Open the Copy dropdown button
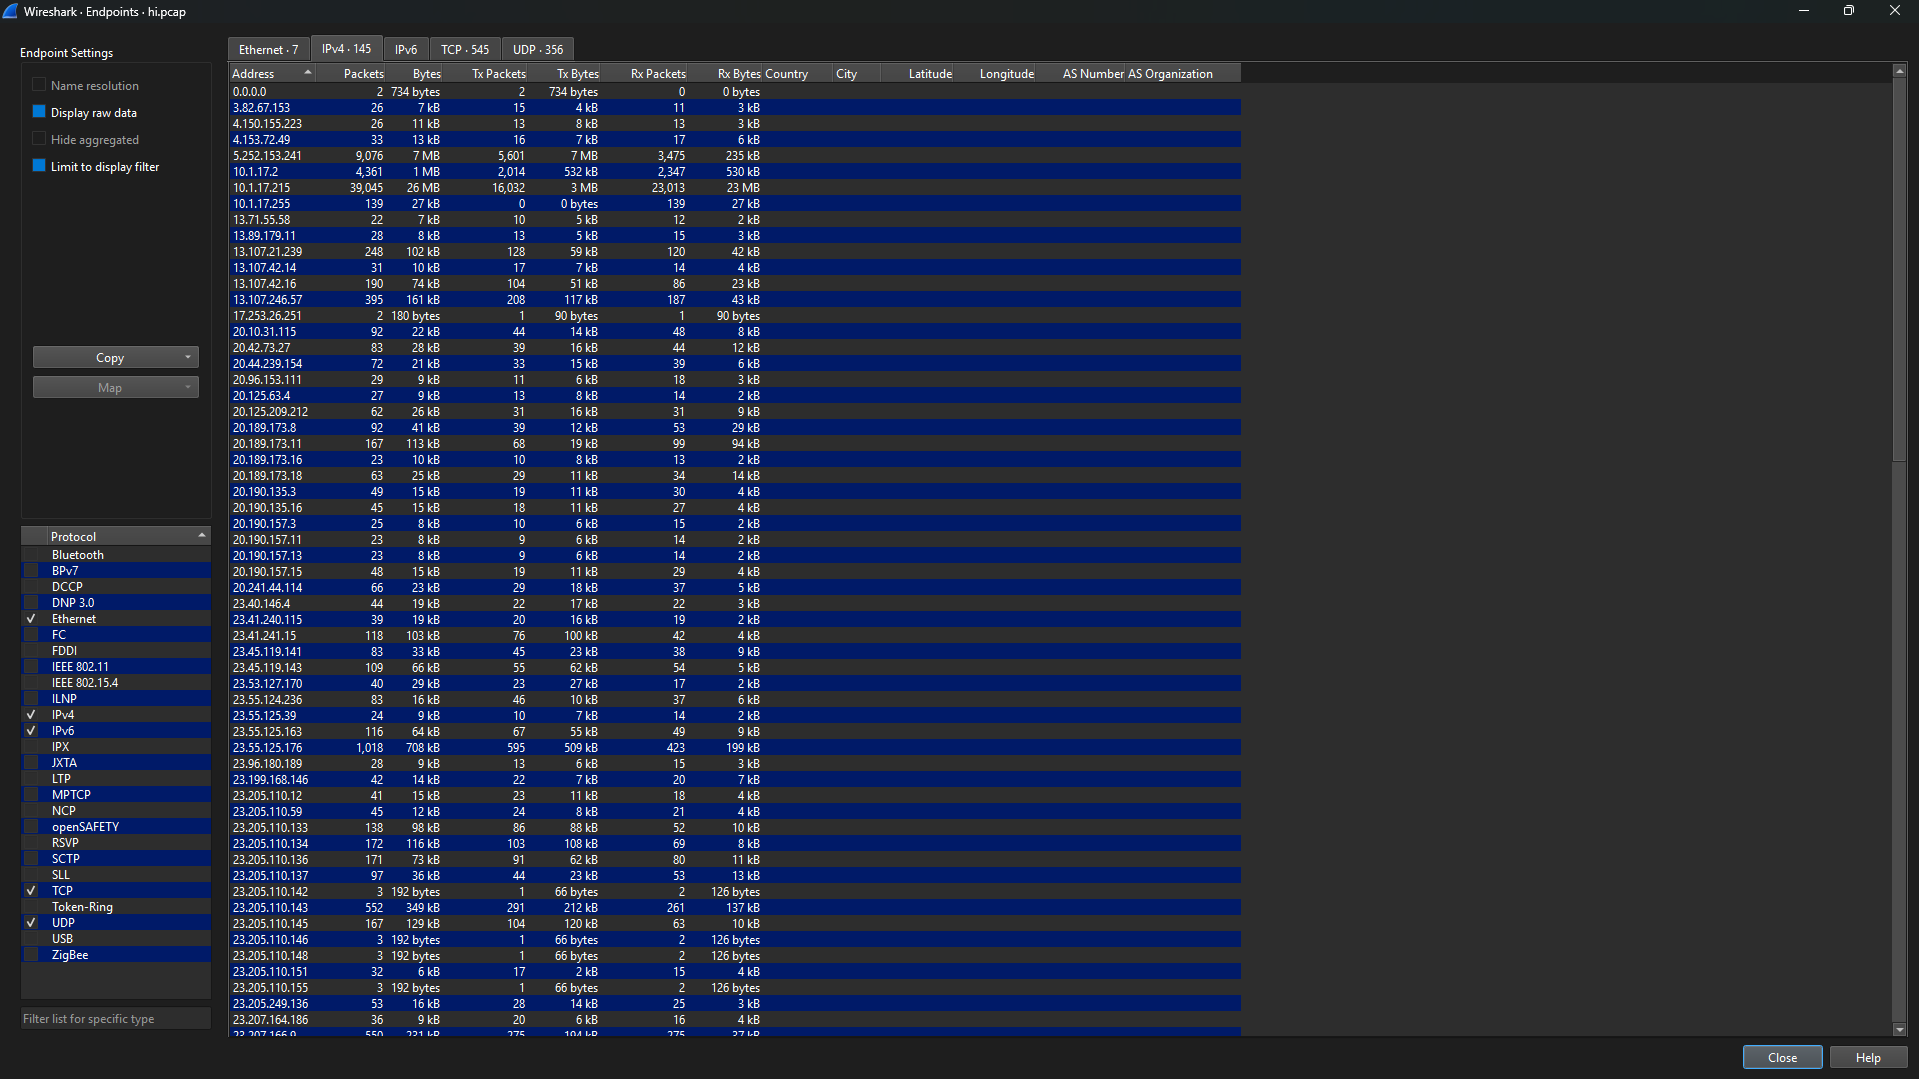The image size is (1919, 1079). (116, 357)
